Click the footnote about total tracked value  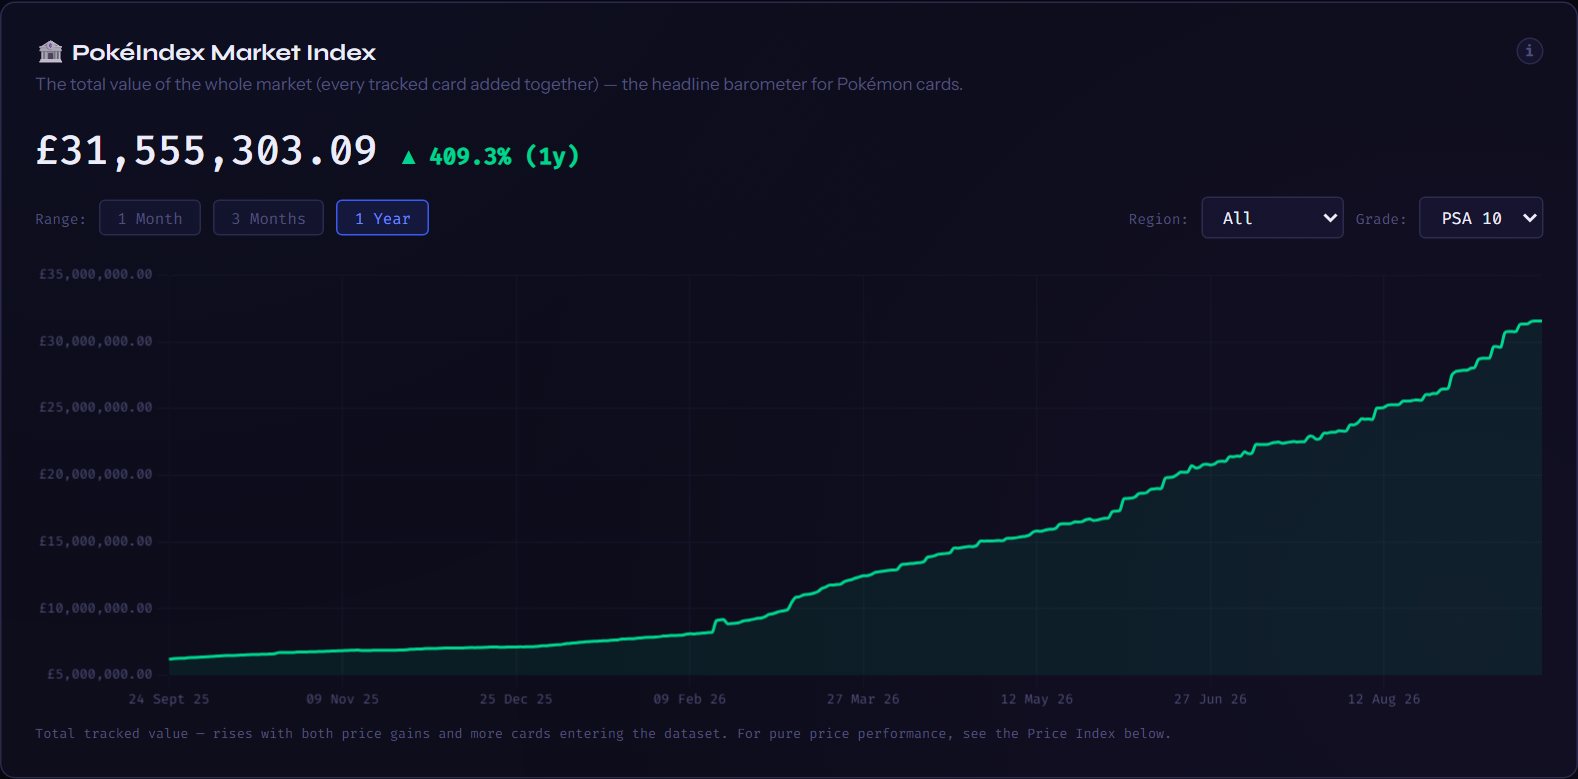[x=603, y=733]
